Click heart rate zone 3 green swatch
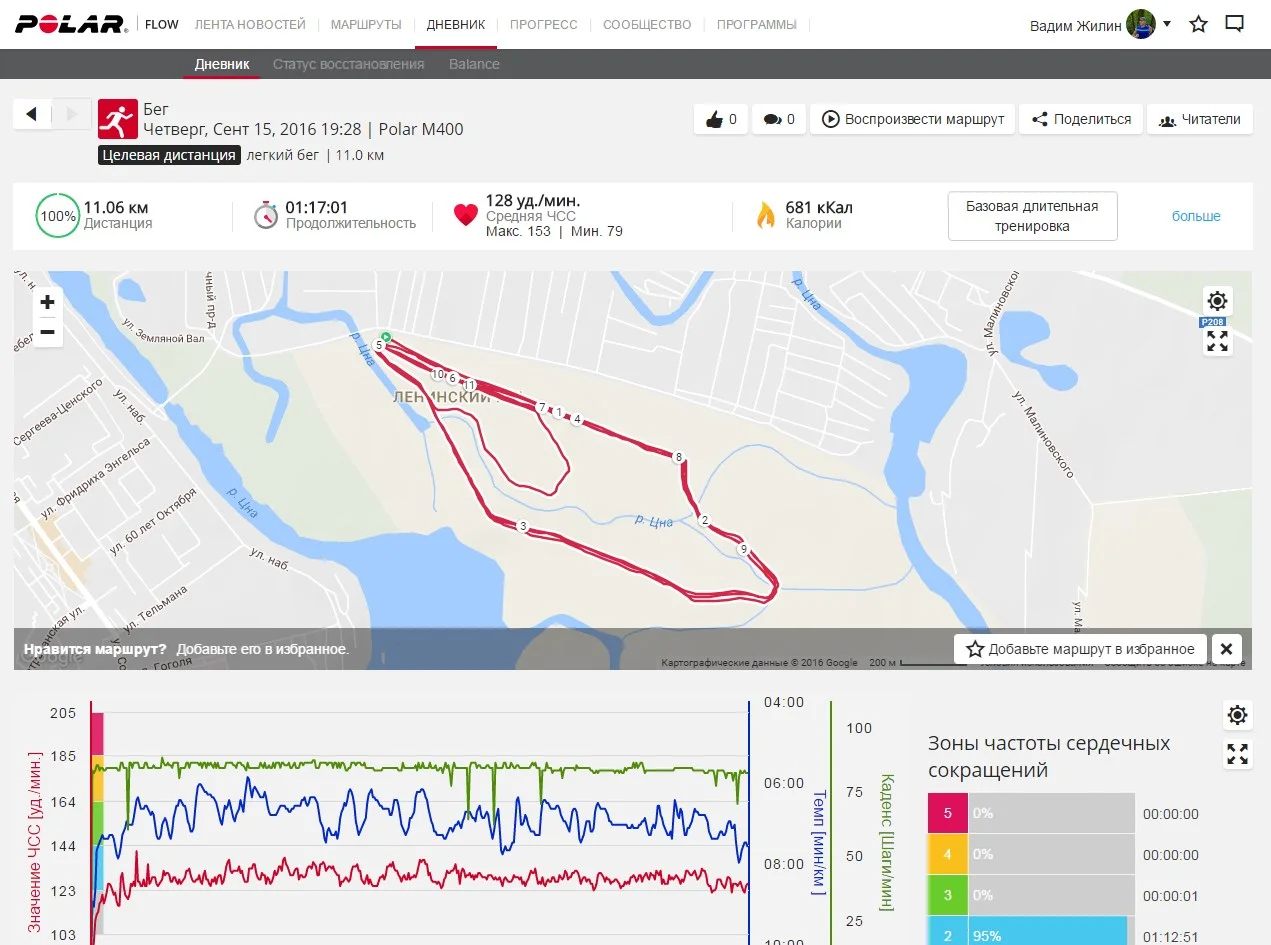Screen dimensions: 1271x945 [x=948, y=895]
